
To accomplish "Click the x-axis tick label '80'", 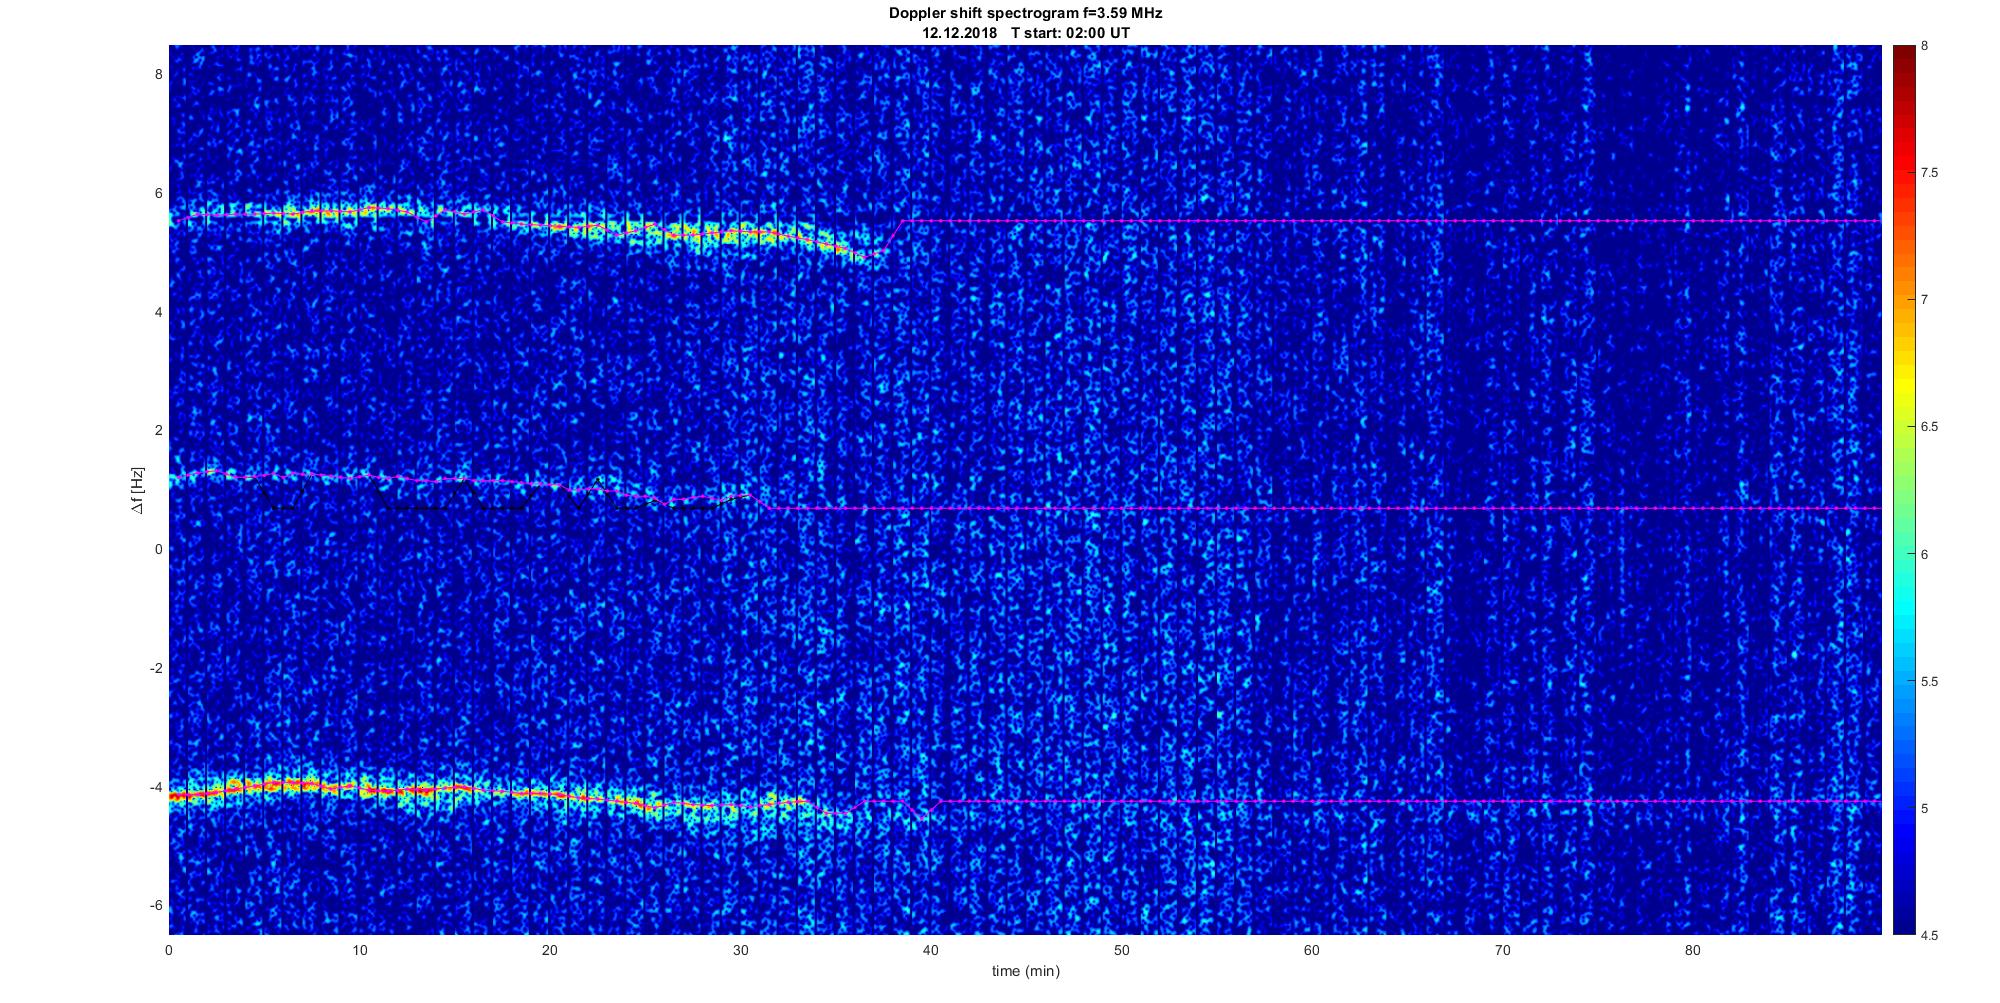I will [1693, 950].
